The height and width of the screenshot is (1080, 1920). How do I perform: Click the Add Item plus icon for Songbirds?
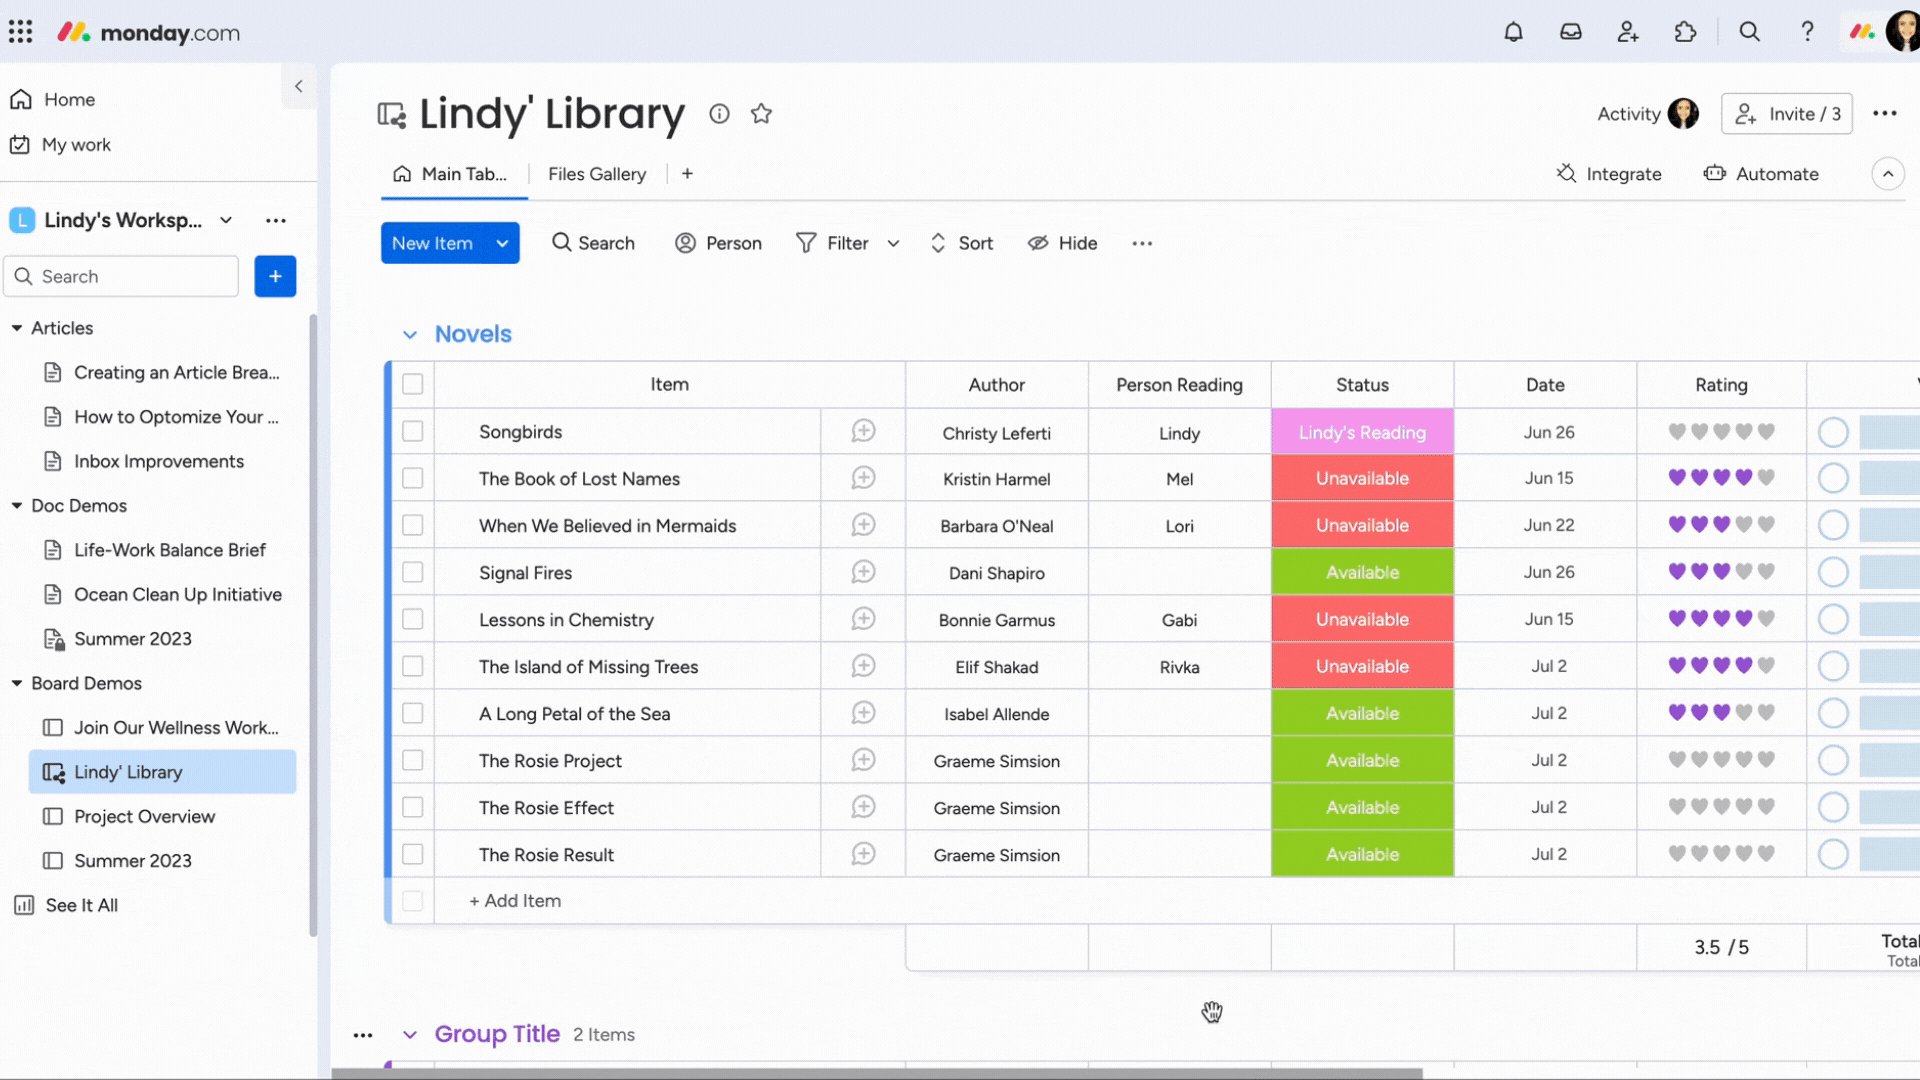tap(864, 430)
